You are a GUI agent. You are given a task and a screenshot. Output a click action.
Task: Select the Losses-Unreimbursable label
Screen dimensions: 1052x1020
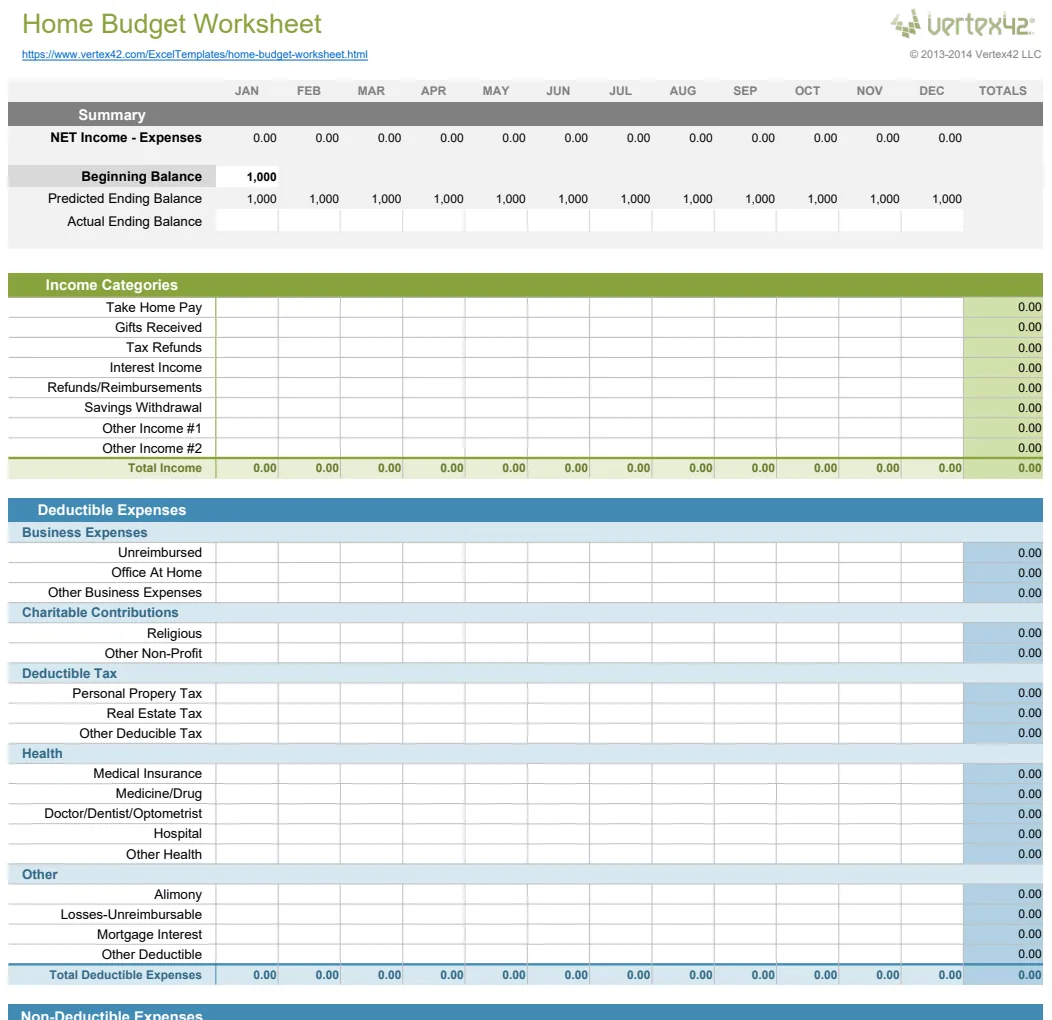[x=131, y=915]
